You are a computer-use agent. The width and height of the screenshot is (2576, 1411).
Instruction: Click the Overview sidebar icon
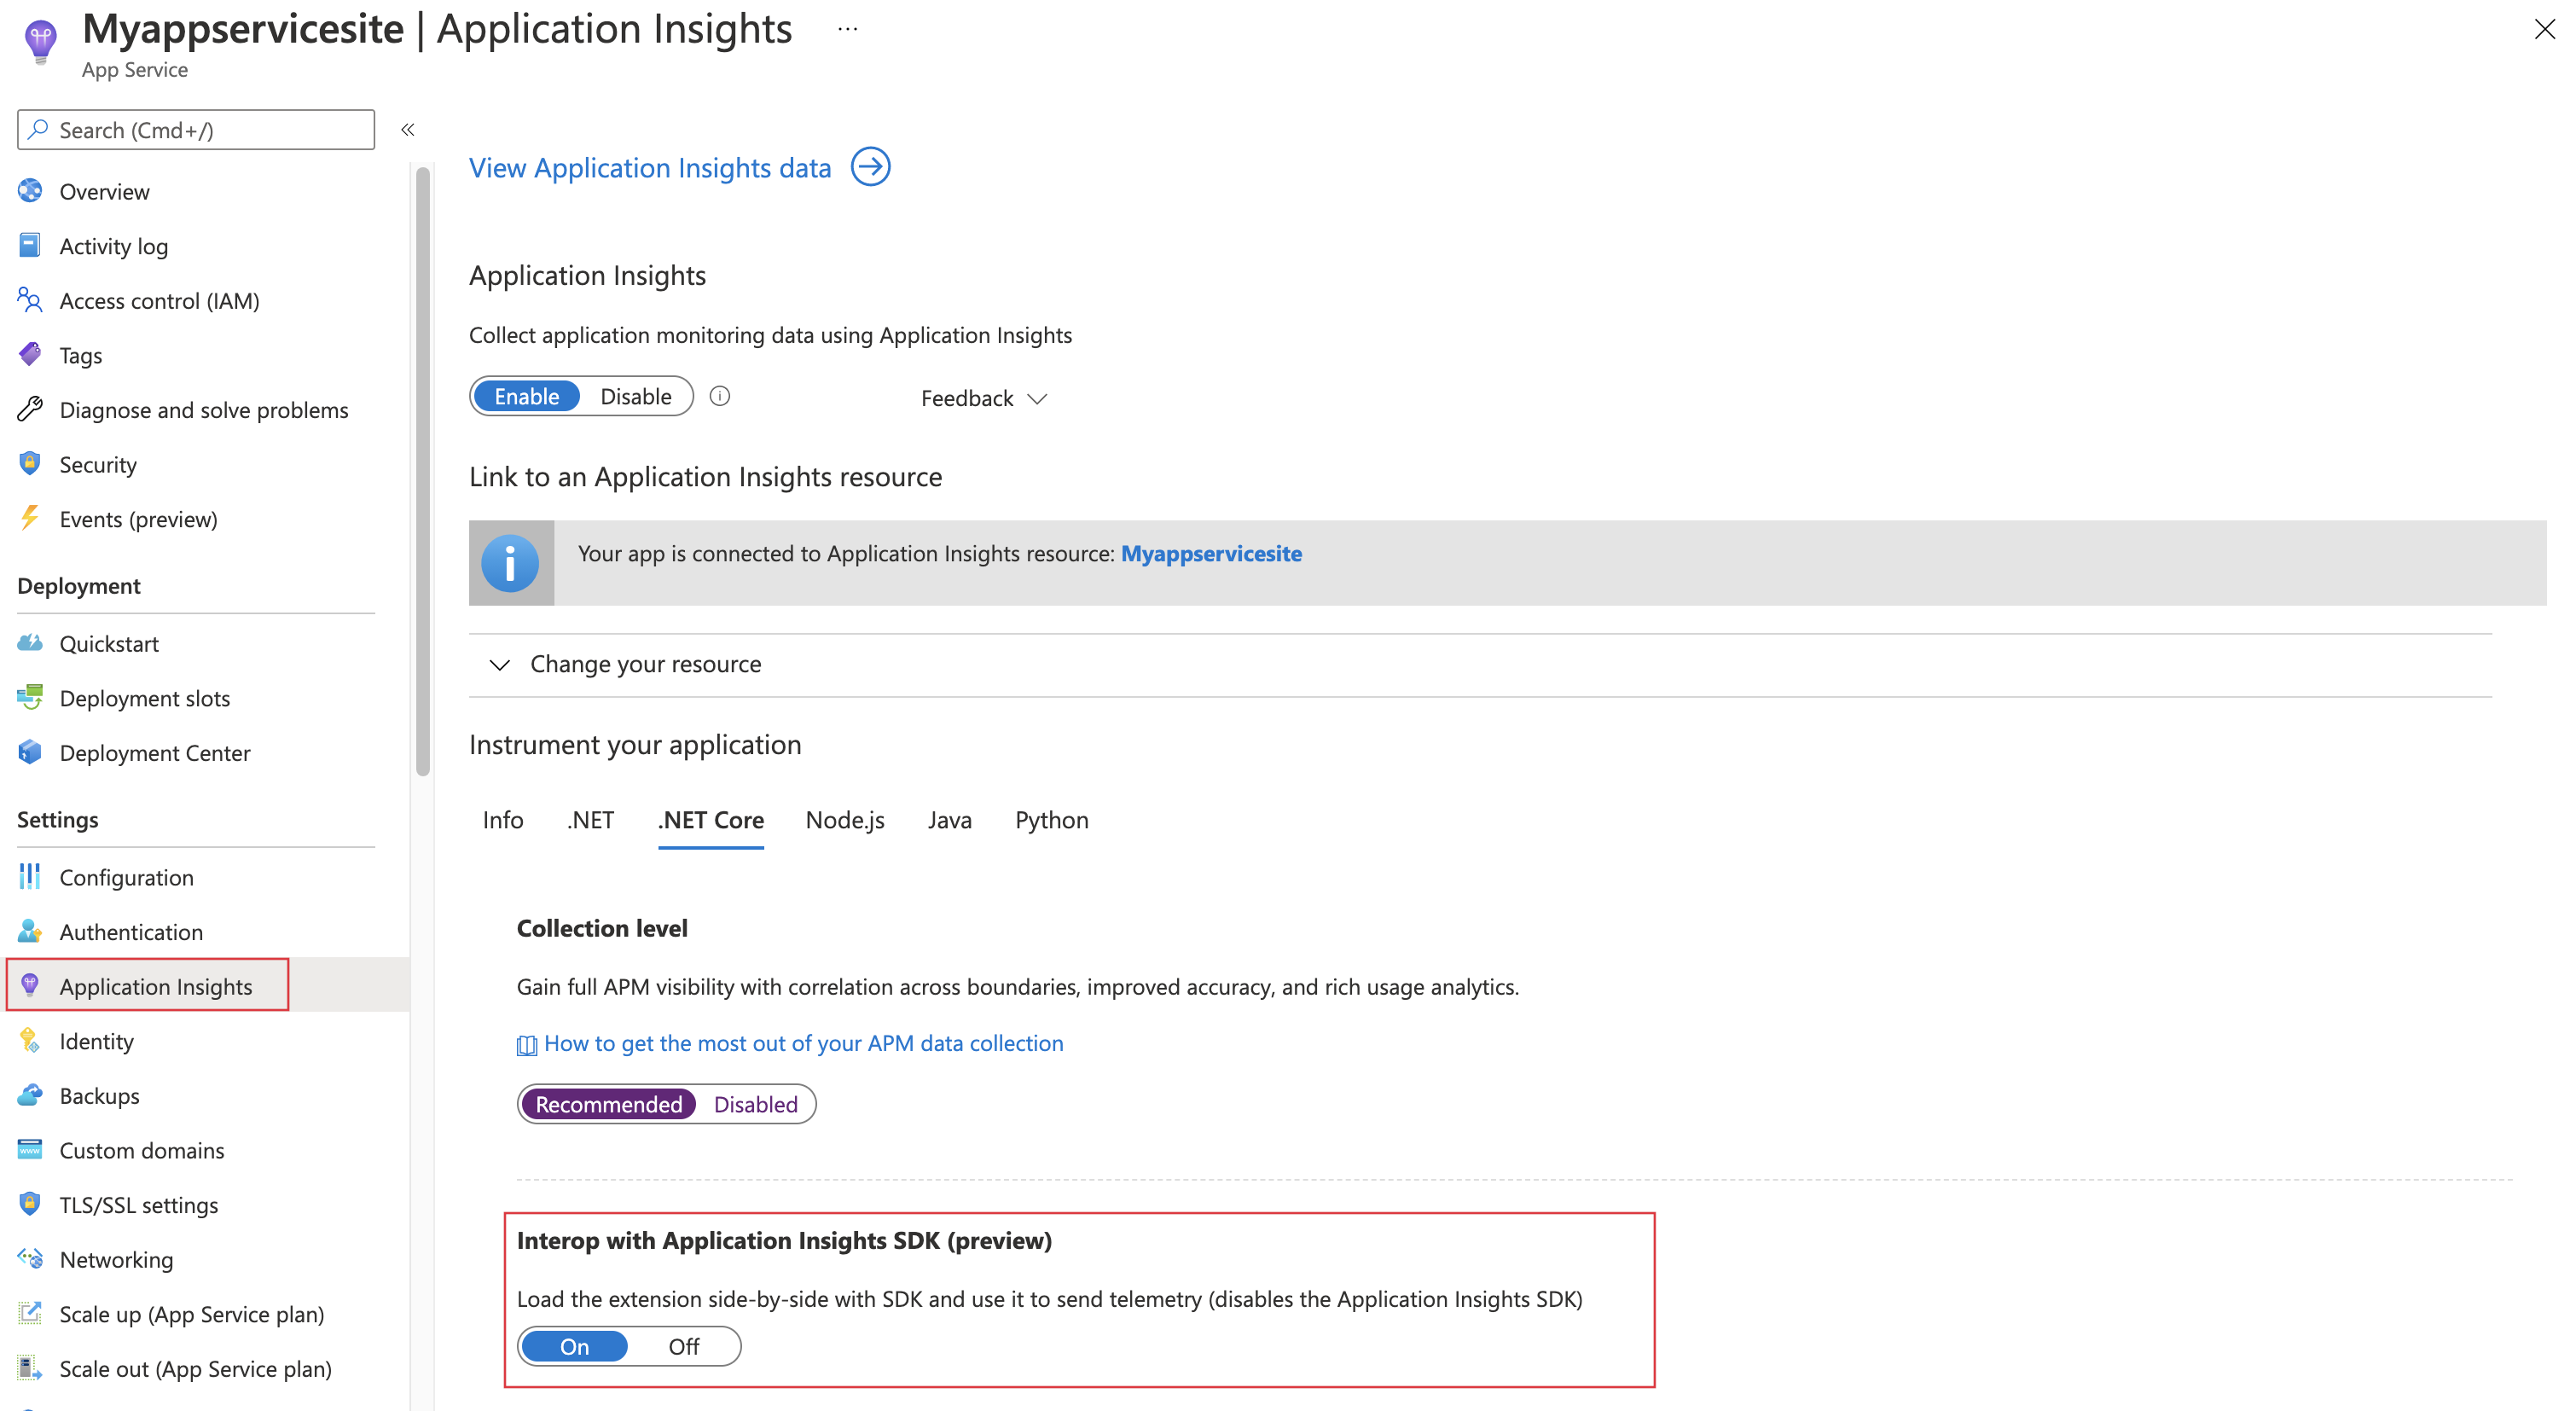32,191
